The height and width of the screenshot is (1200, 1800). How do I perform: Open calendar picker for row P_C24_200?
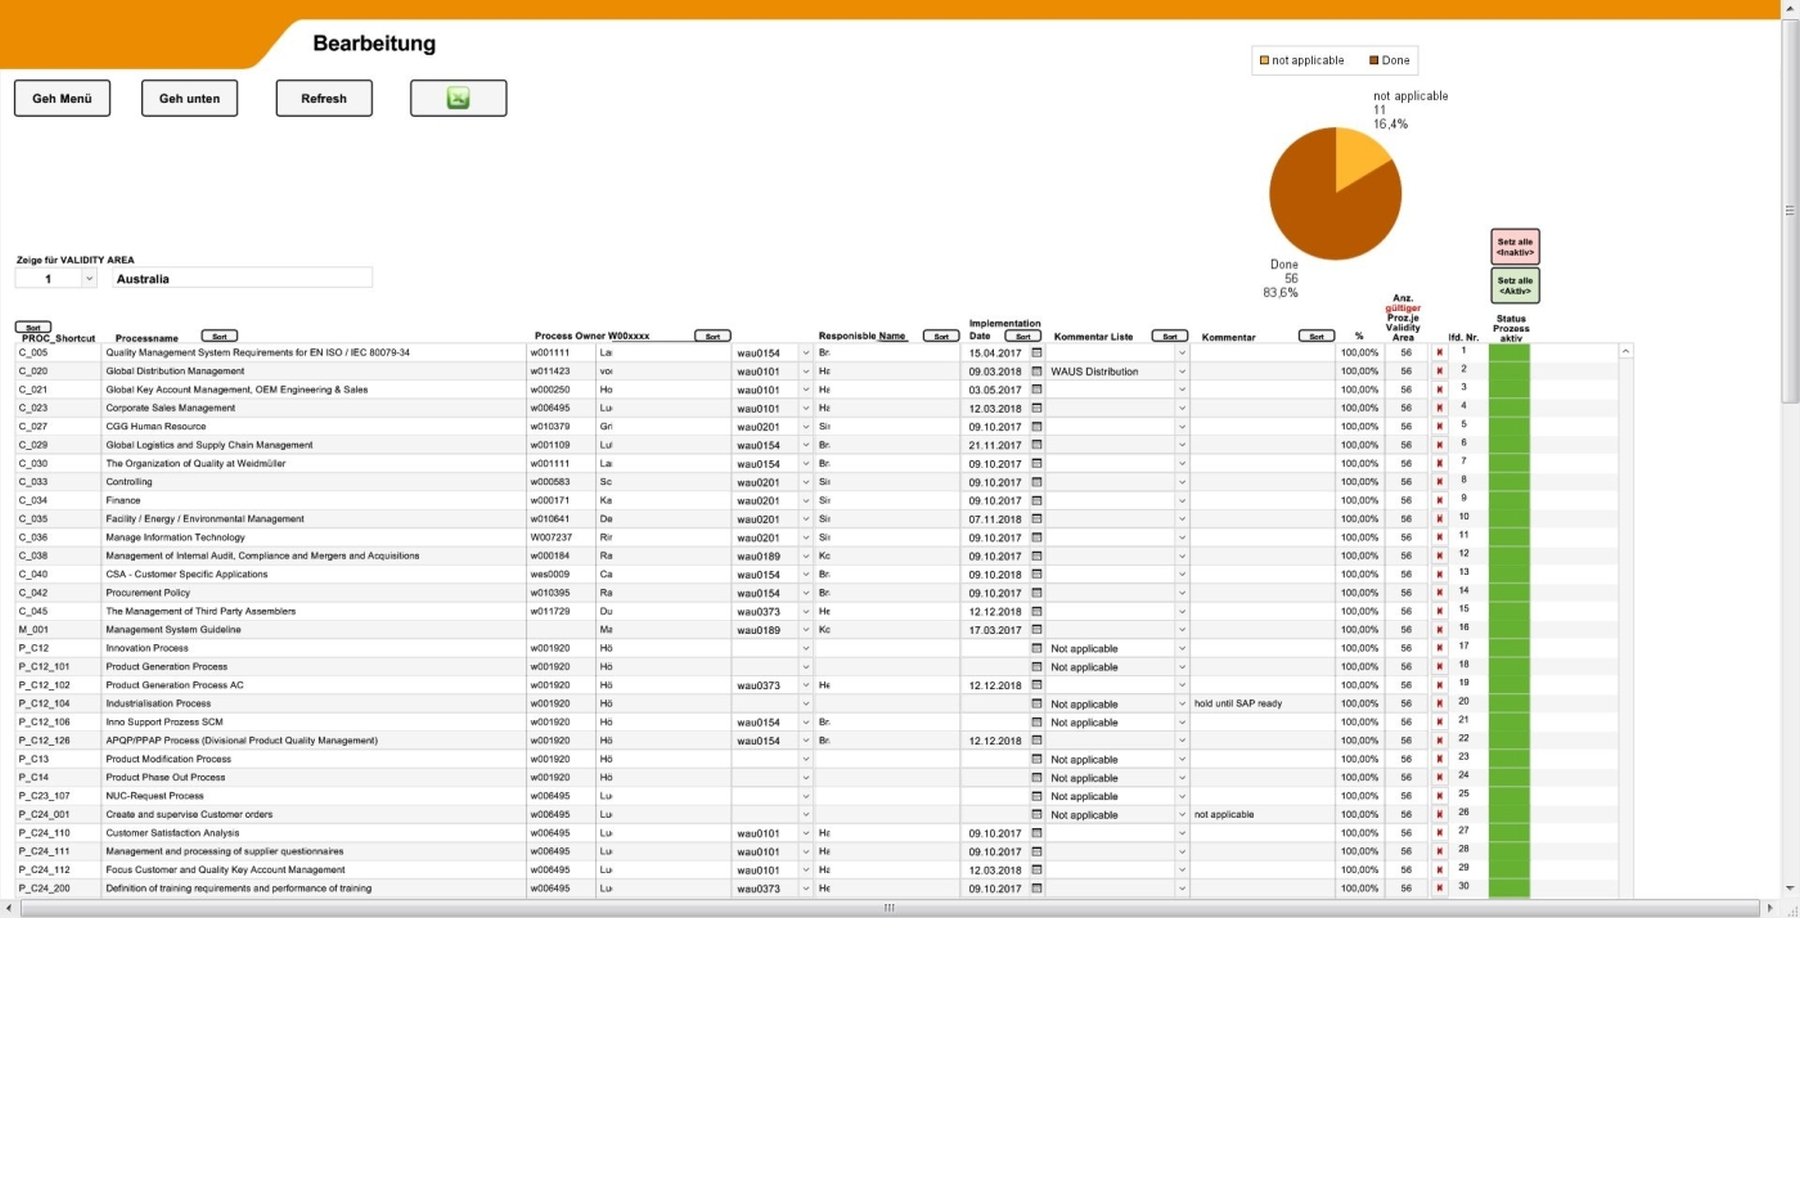tap(1036, 888)
